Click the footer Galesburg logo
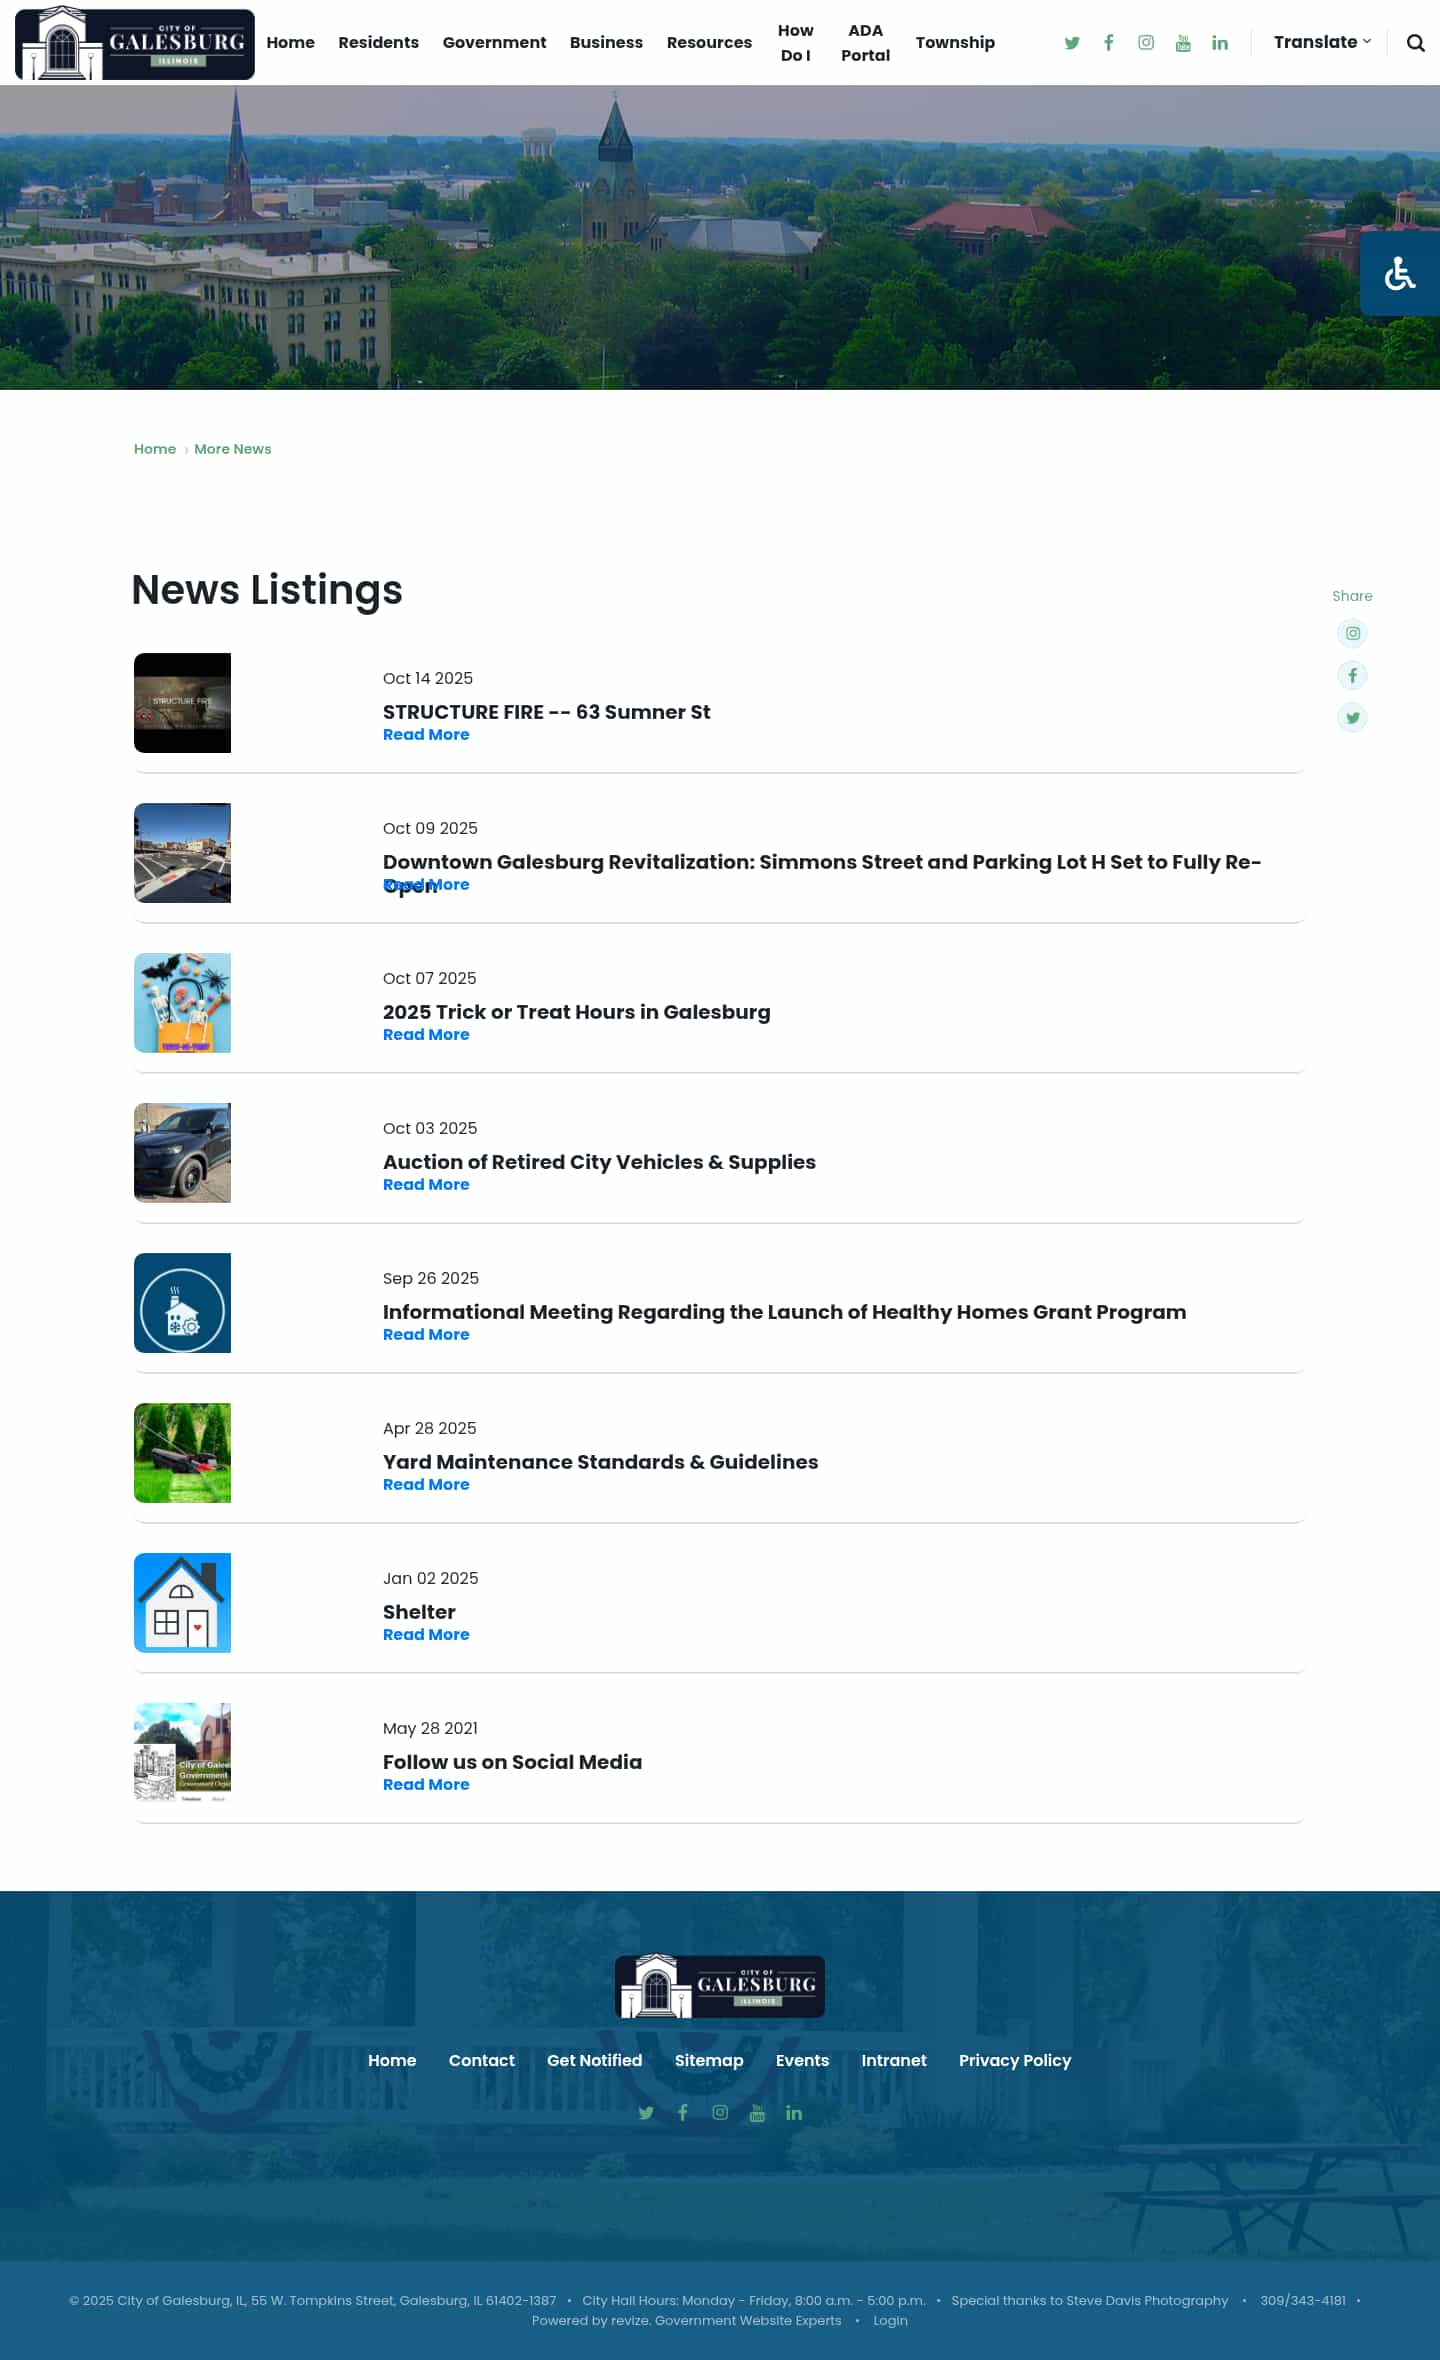 (x=720, y=1986)
